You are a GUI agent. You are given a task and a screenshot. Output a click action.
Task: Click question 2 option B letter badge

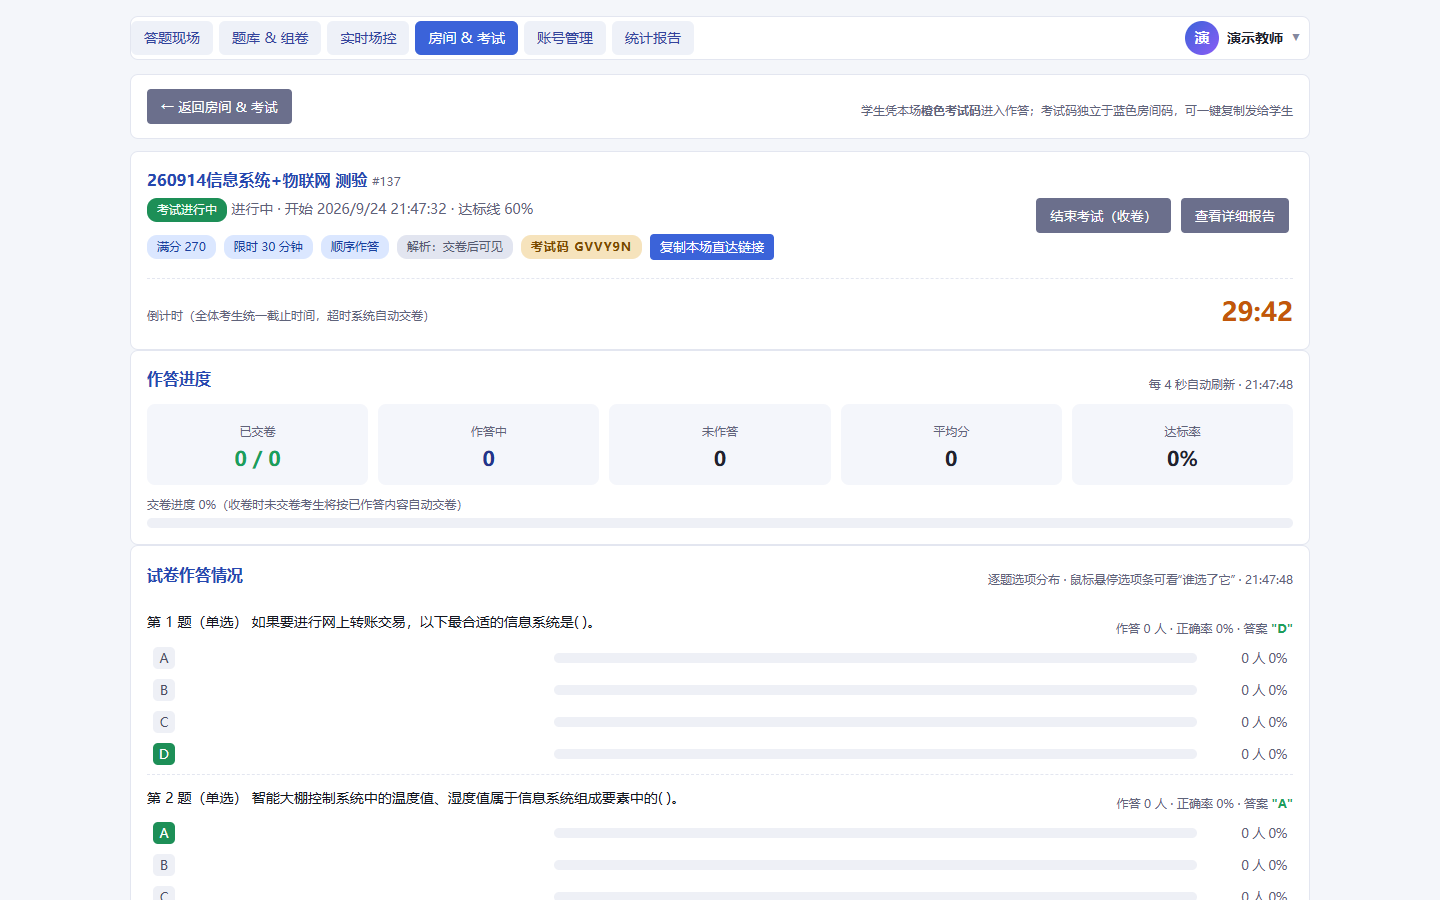click(x=164, y=865)
